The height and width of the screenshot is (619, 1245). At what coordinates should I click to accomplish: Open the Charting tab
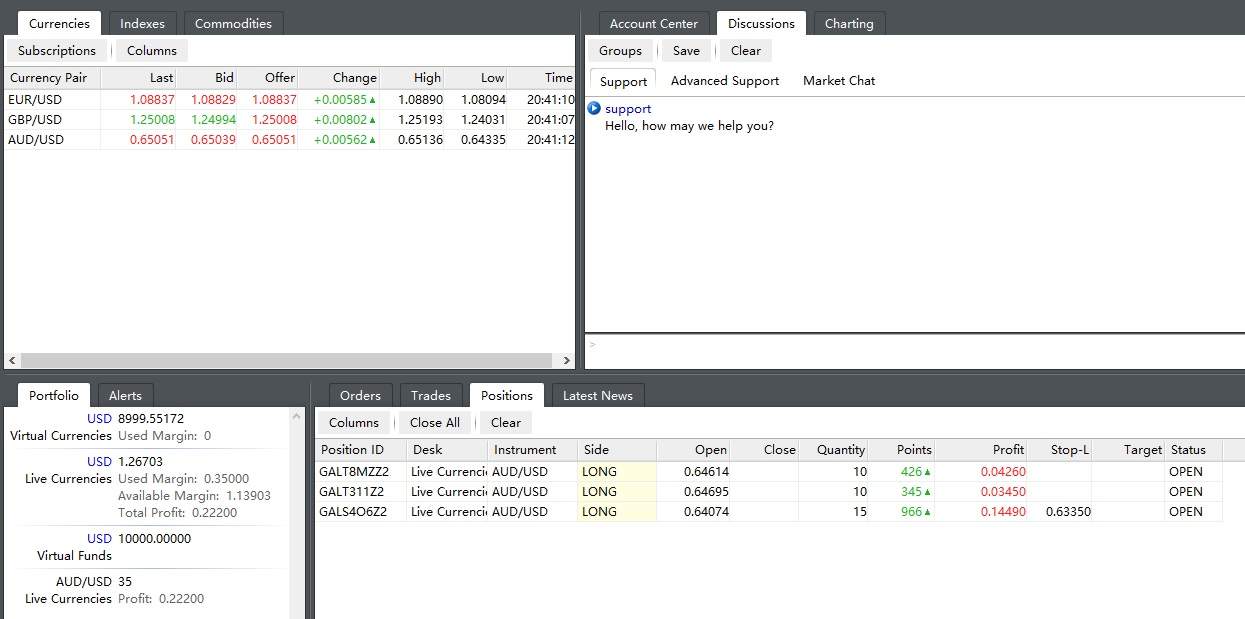click(x=849, y=23)
